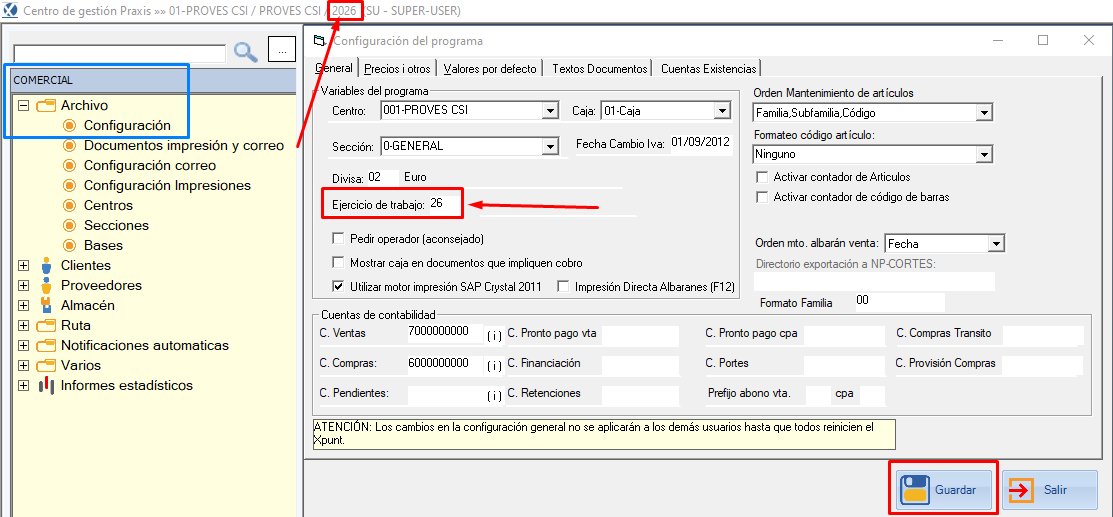Open the Sección dropdown
This screenshot has width=1113, height=517.
click(x=549, y=146)
